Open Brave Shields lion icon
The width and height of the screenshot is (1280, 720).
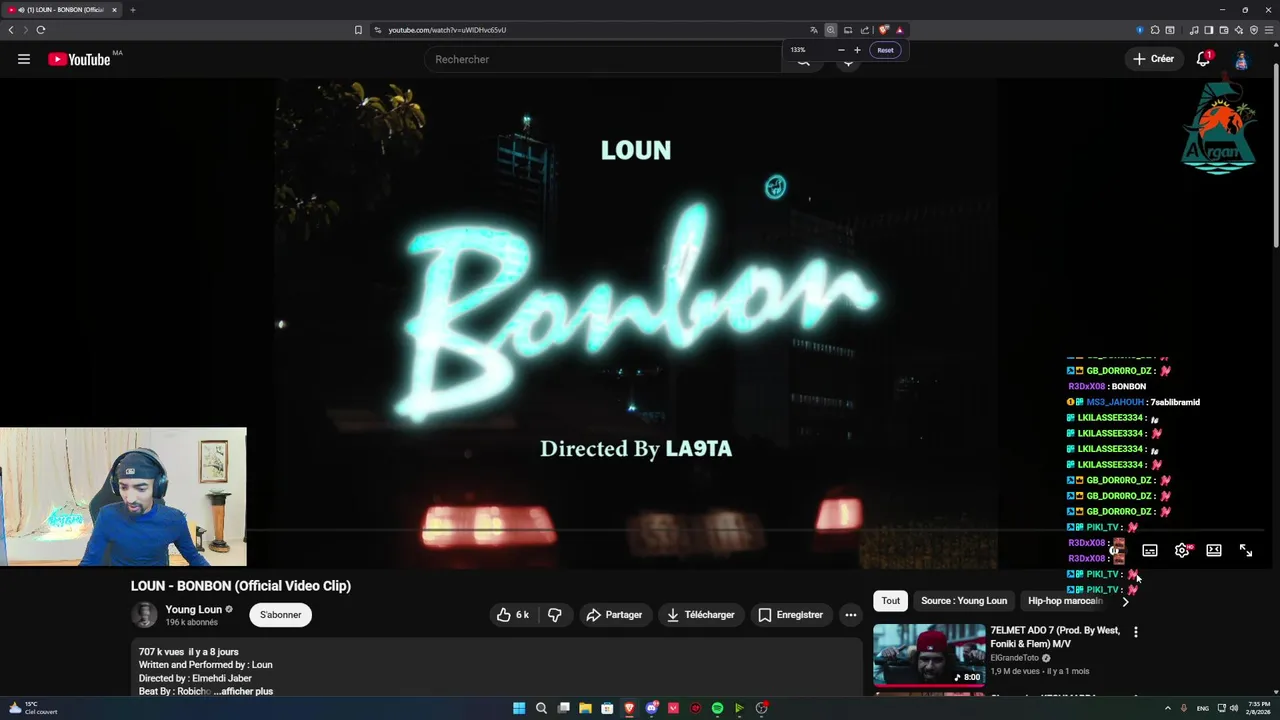884,30
